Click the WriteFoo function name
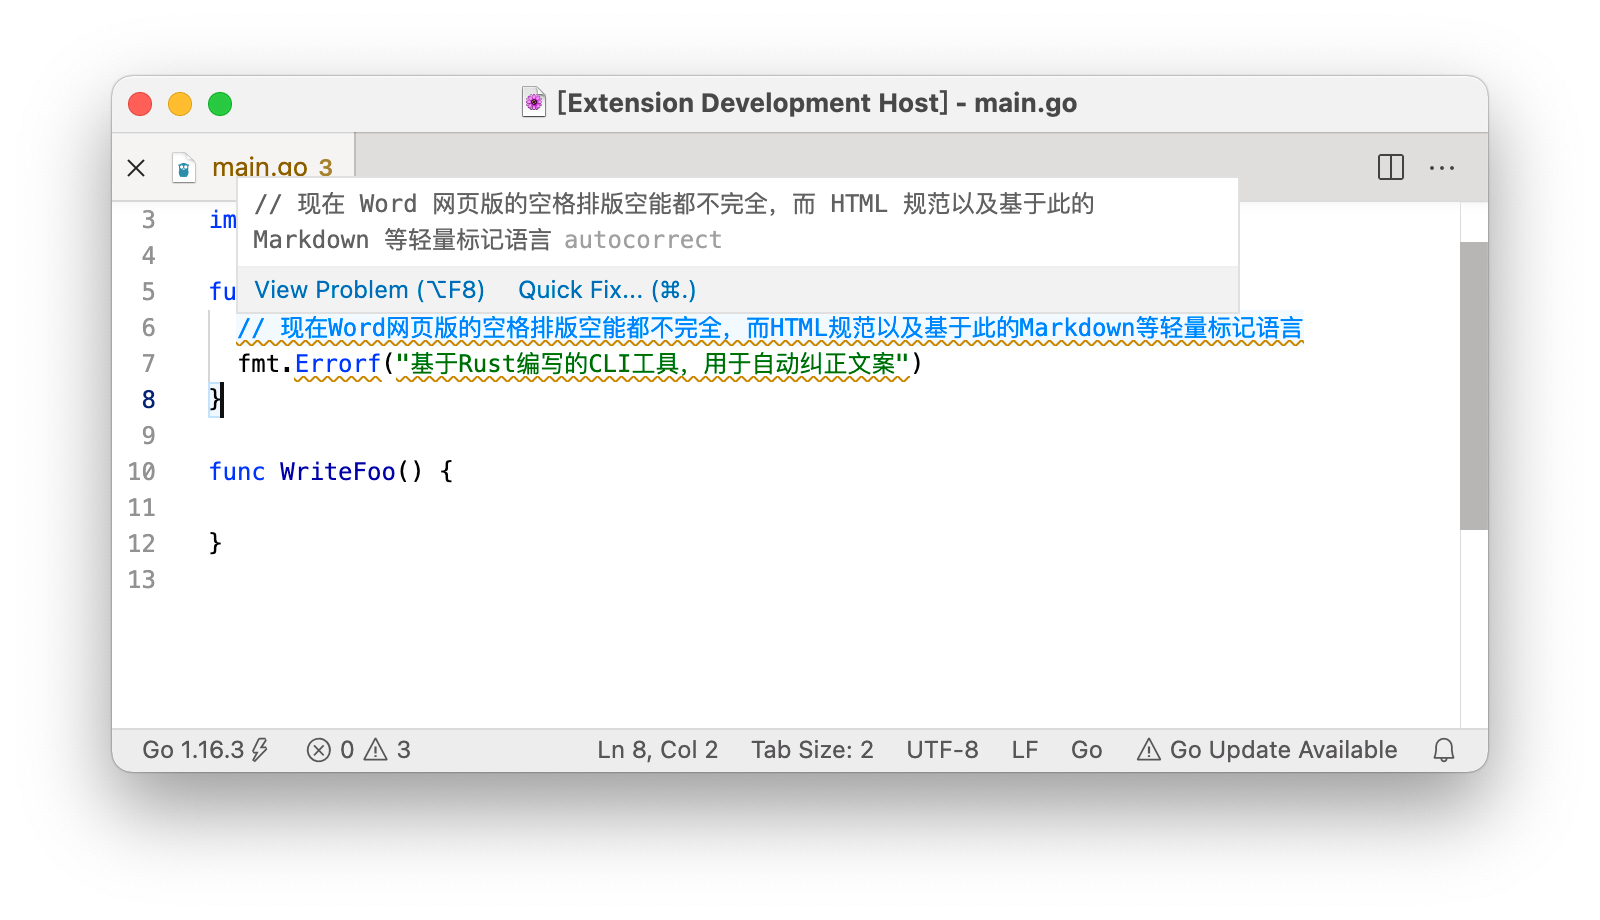 pos(337,472)
